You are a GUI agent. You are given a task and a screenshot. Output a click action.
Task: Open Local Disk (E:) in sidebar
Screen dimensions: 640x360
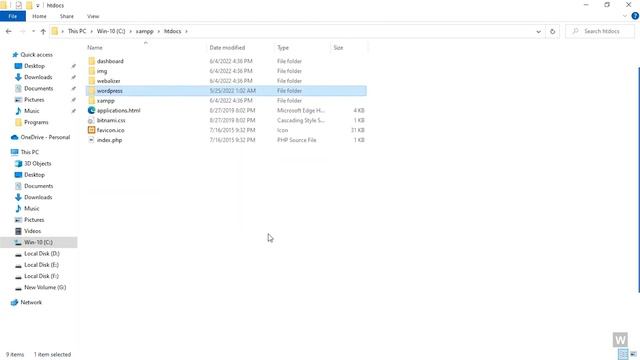pos(41,265)
